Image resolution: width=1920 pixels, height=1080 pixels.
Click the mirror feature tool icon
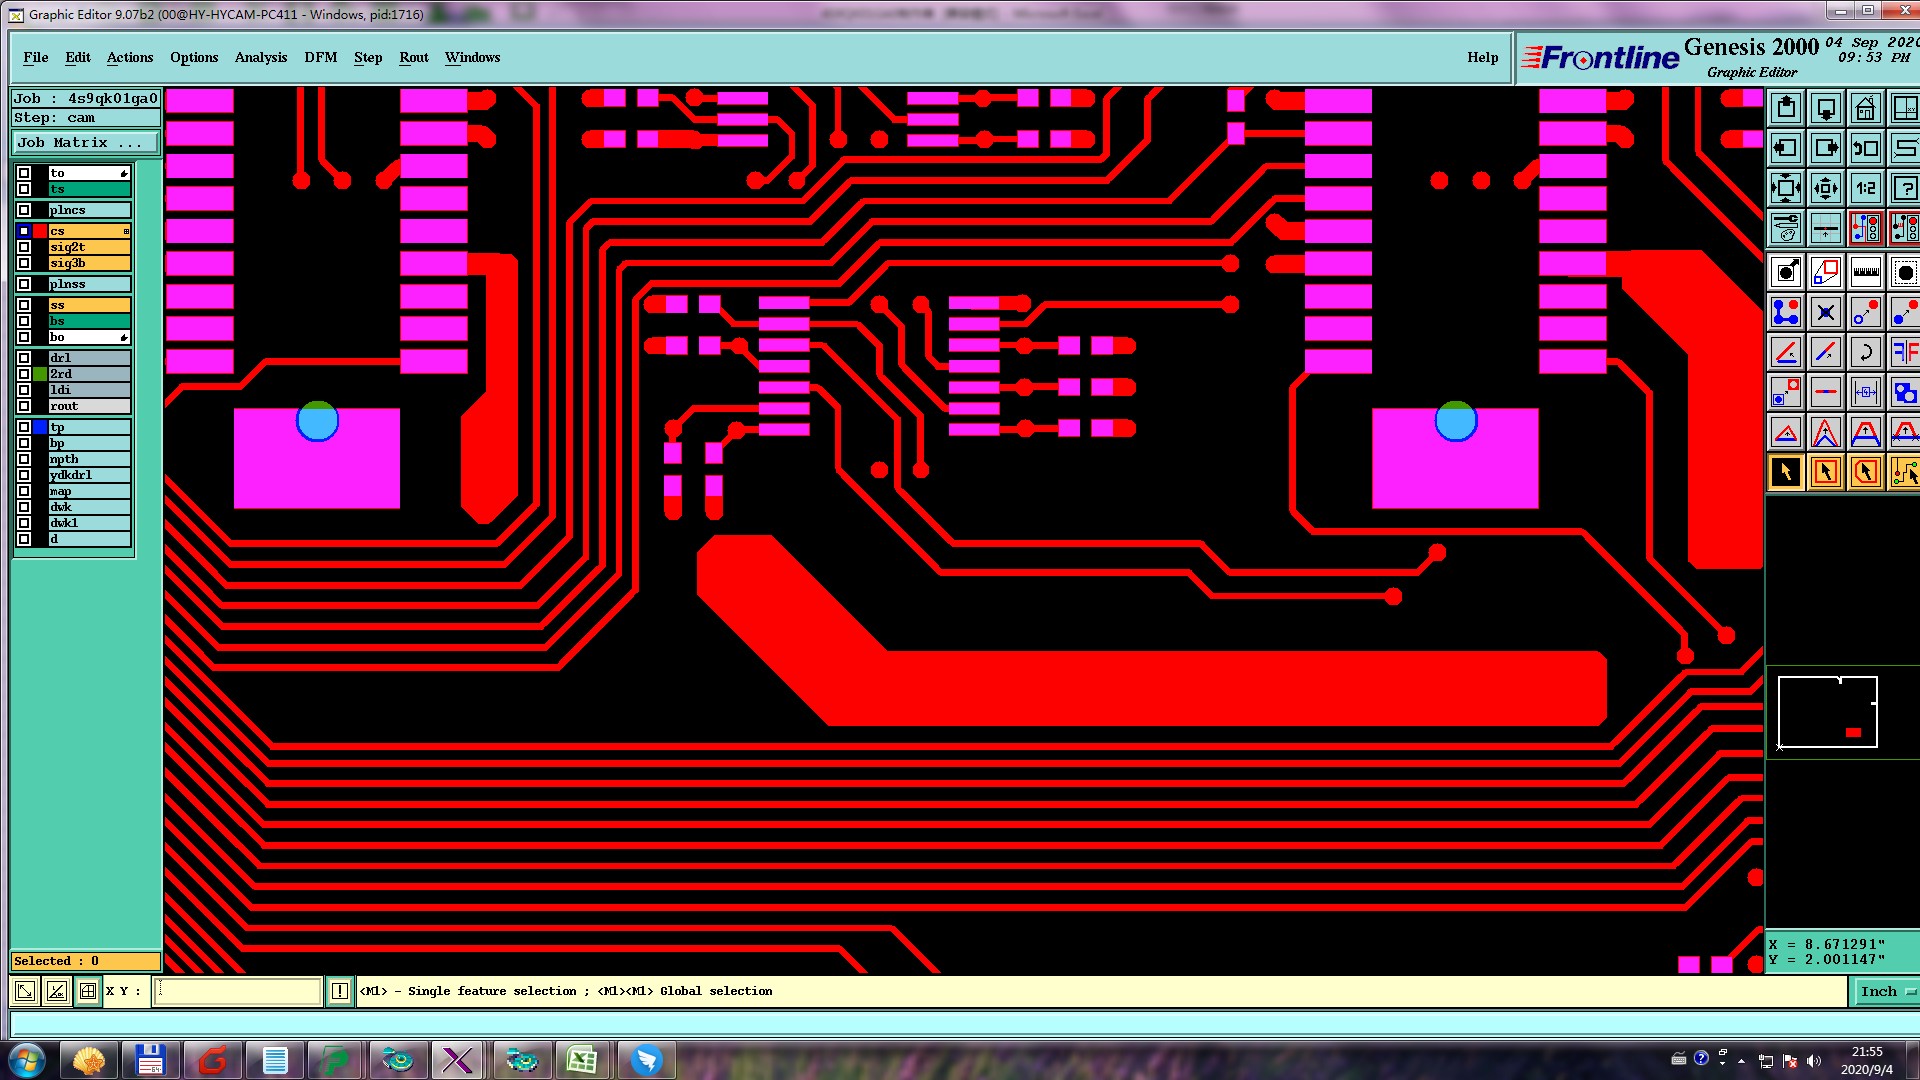pos(1904,352)
